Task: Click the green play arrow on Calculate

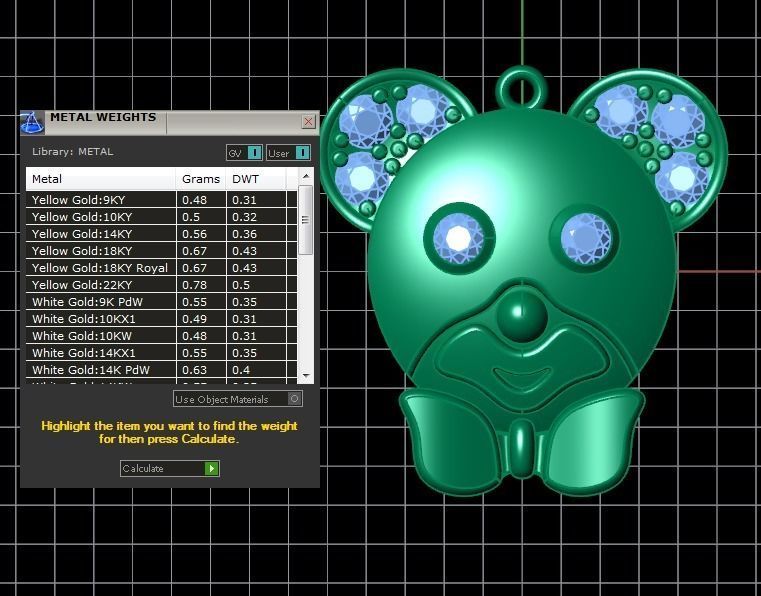Action: tap(212, 468)
